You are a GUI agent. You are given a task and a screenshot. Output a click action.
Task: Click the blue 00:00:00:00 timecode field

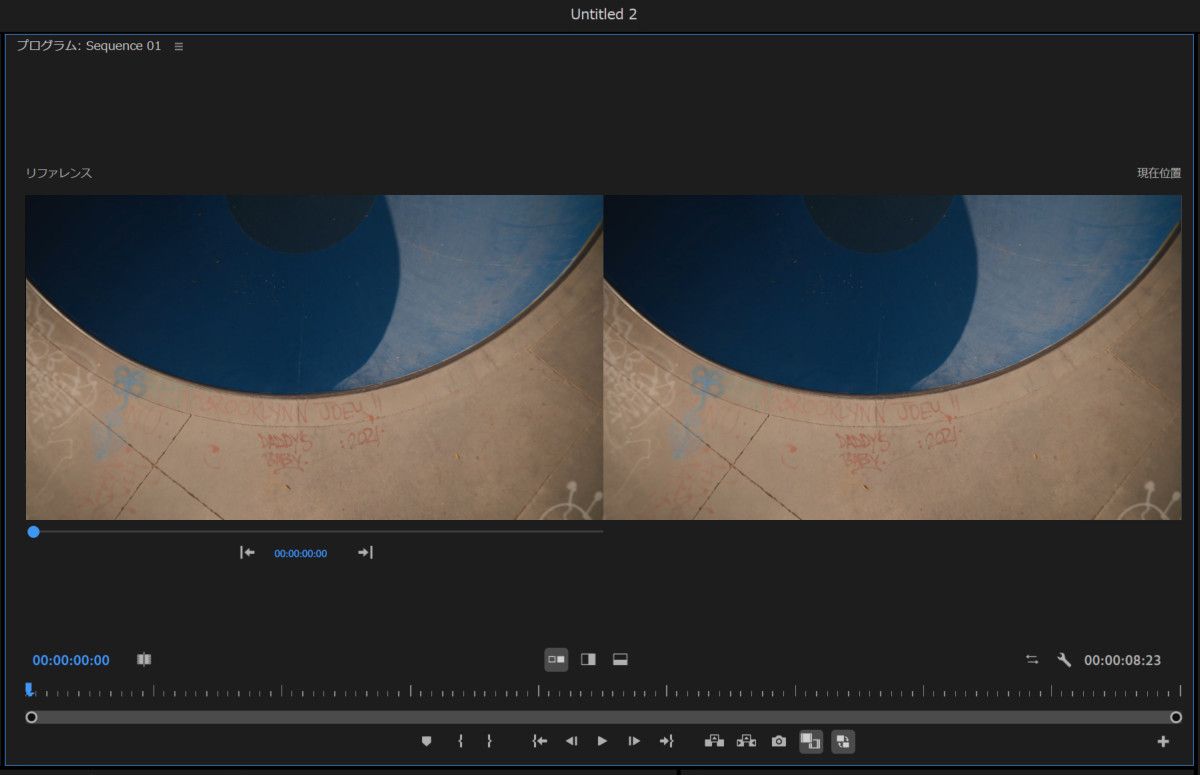pyautogui.click(x=70, y=659)
